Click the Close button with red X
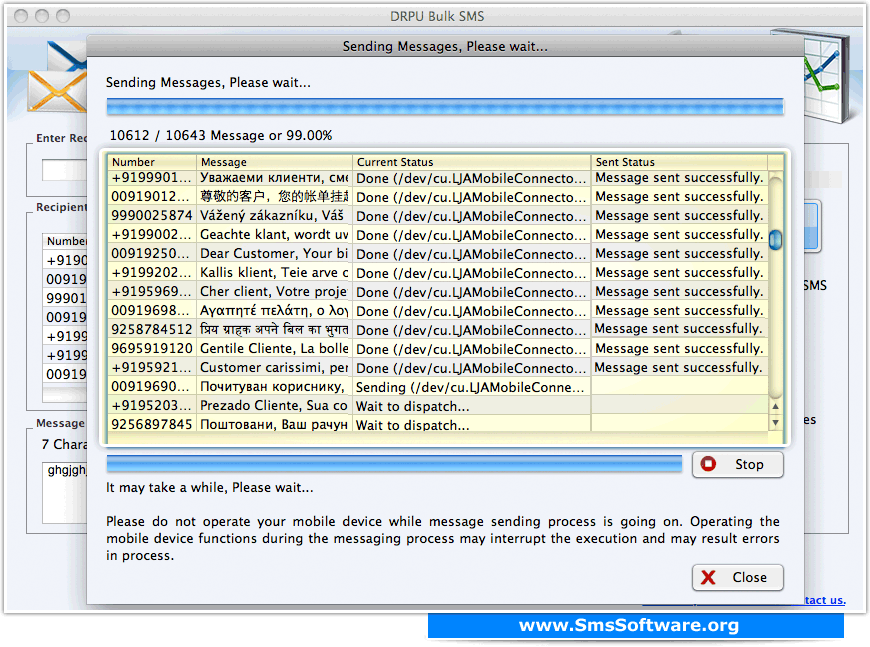This screenshot has width=870, height=647. click(x=737, y=577)
